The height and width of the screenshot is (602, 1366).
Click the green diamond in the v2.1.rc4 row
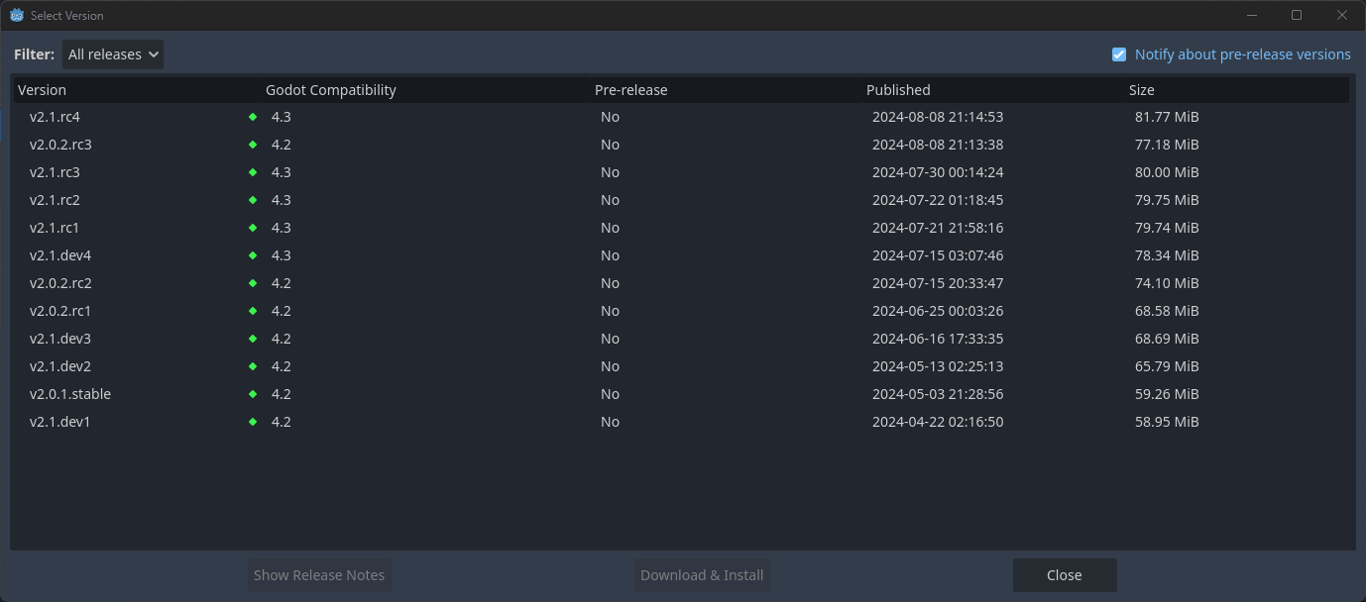click(x=253, y=117)
